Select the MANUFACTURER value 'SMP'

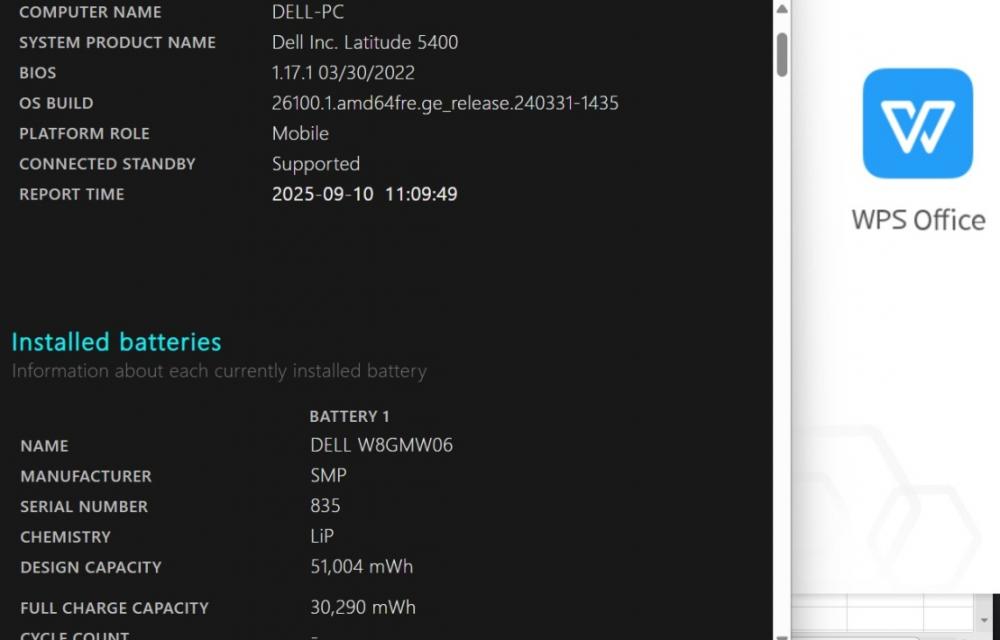(328, 476)
